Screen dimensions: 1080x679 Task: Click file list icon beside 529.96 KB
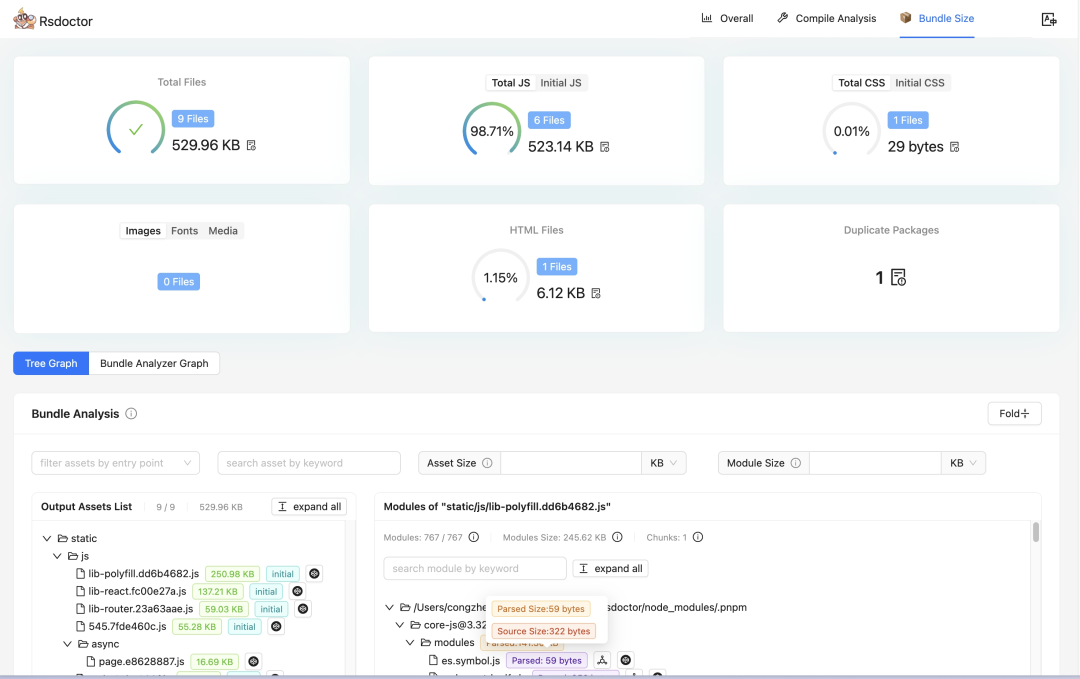pyautogui.click(x=251, y=146)
